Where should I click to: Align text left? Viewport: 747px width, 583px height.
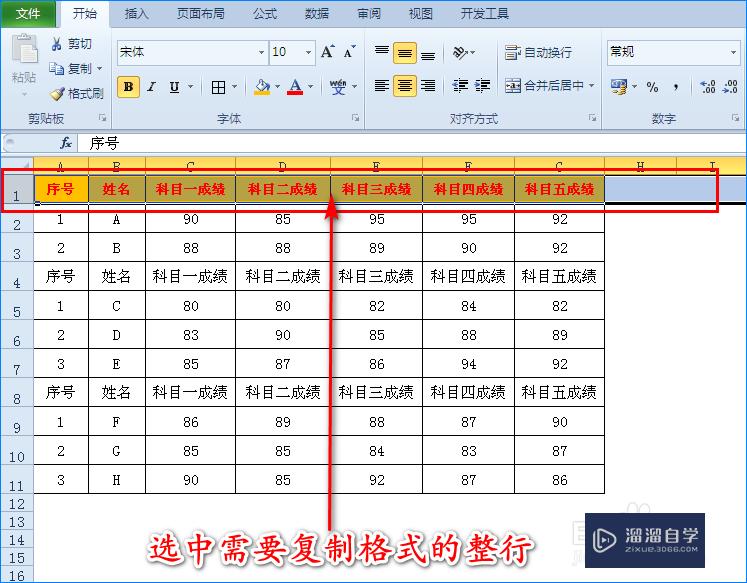382,86
